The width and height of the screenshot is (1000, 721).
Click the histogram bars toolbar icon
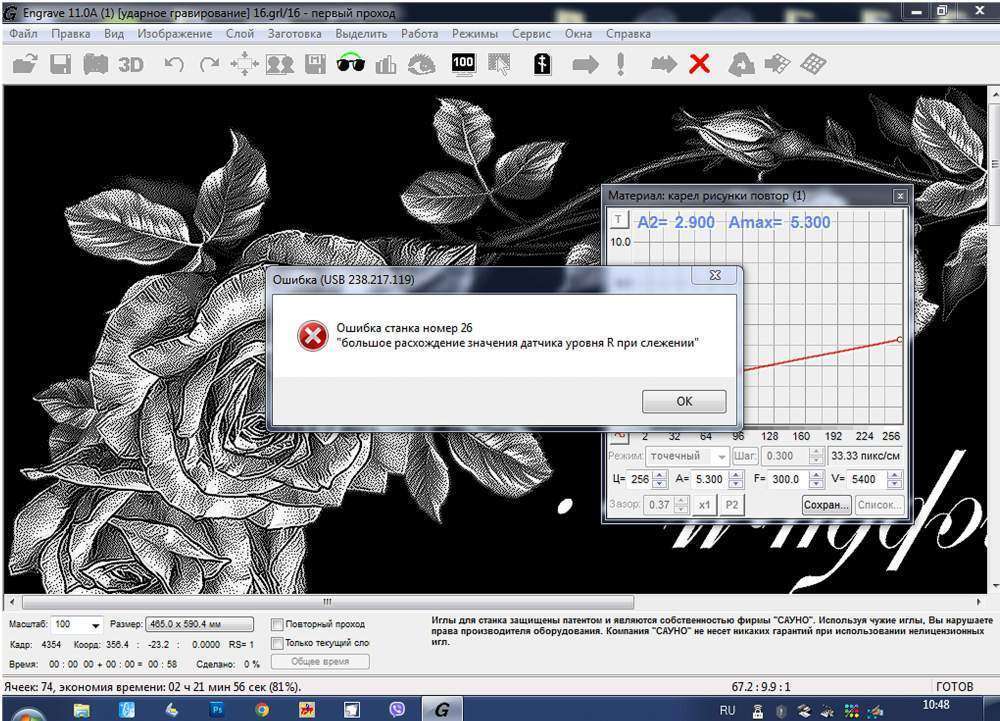tap(386, 65)
